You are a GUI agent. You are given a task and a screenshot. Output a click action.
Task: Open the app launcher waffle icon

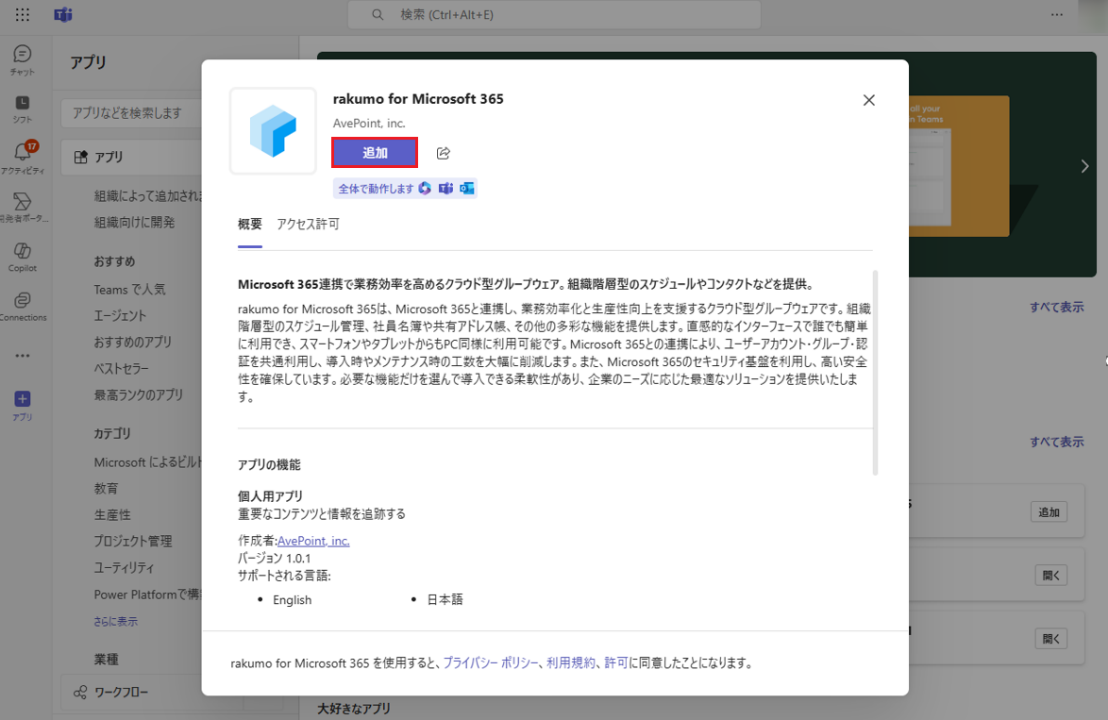click(22, 14)
